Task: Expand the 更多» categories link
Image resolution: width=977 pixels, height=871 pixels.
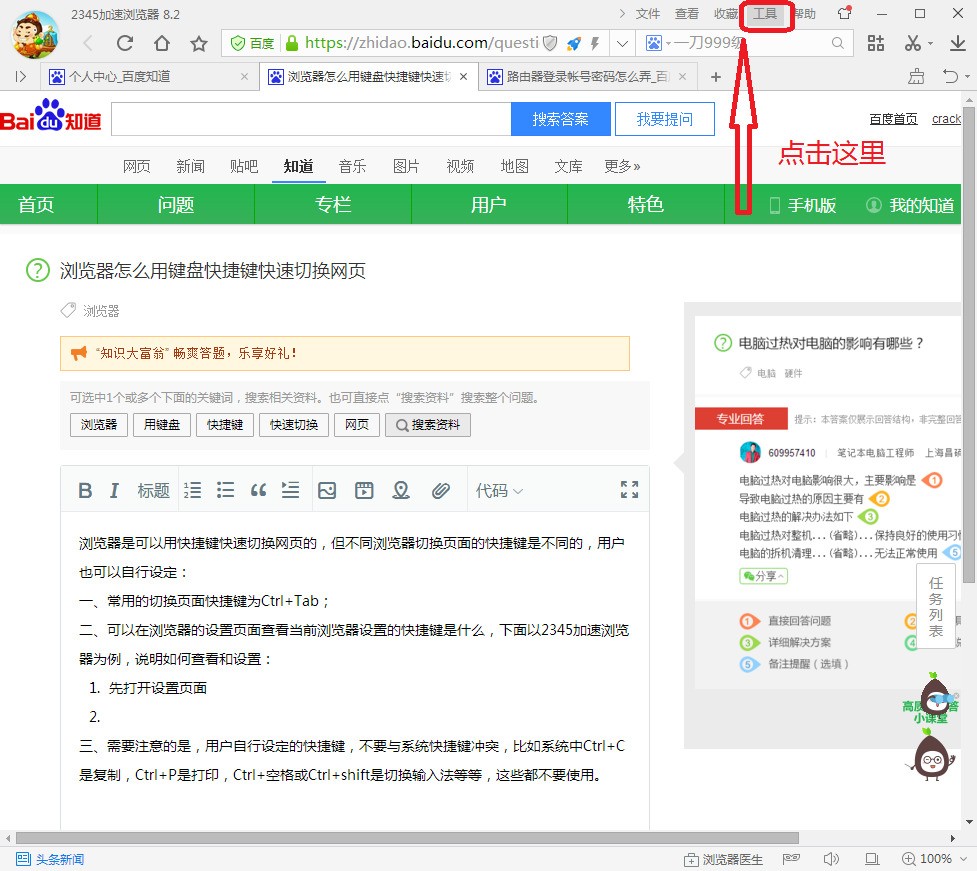Action: (x=622, y=166)
